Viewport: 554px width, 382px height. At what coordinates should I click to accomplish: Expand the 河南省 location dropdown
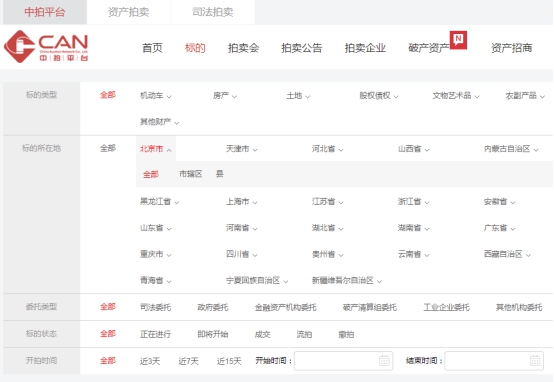coord(242,228)
